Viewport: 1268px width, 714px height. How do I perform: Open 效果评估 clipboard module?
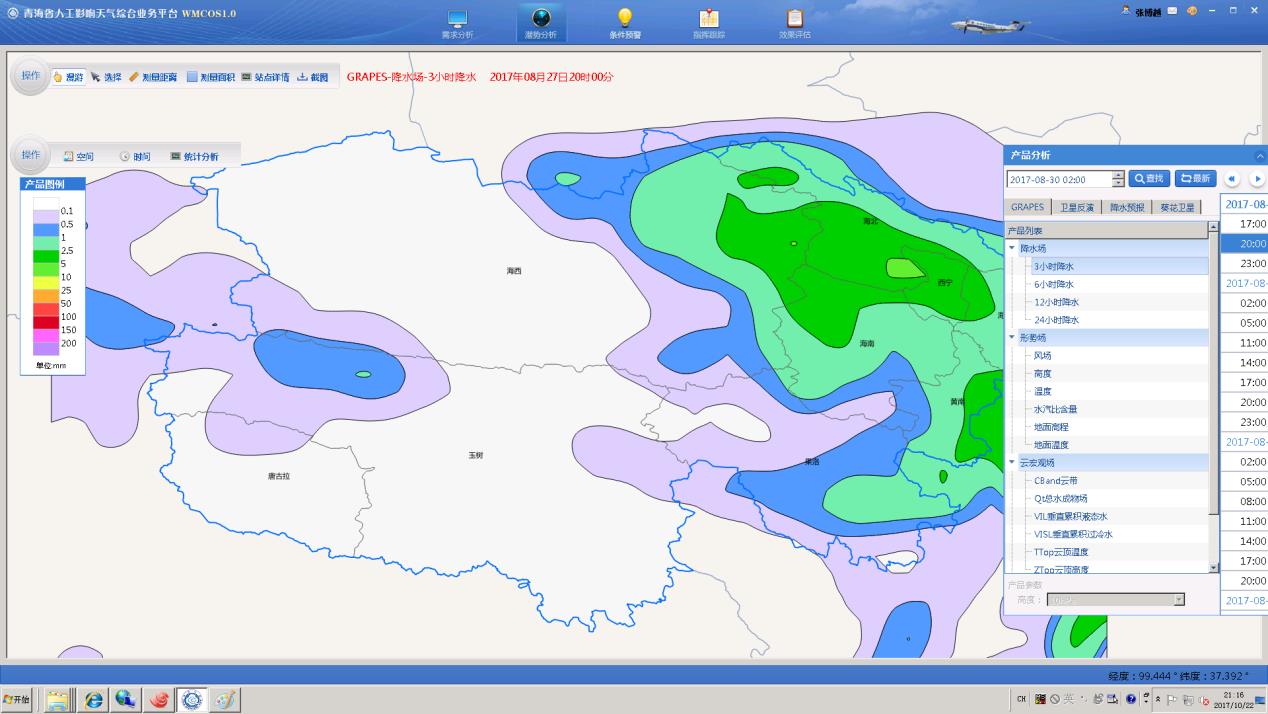794,24
